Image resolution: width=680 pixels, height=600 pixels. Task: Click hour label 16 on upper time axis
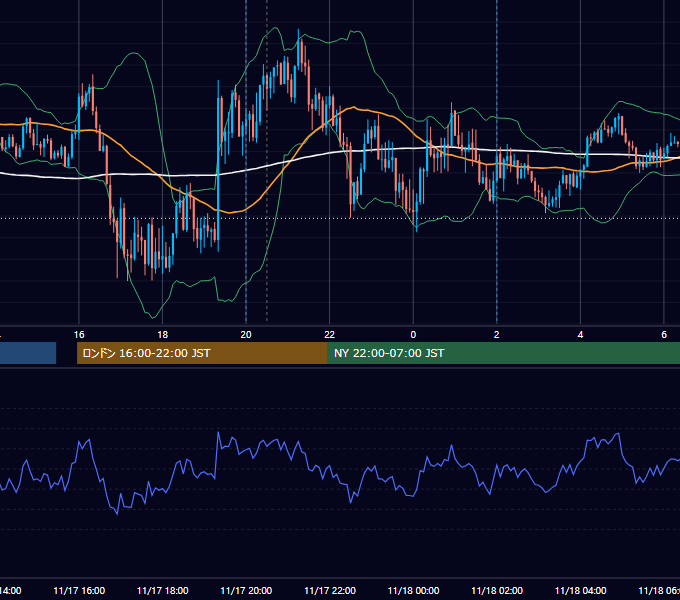pos(79,335)
